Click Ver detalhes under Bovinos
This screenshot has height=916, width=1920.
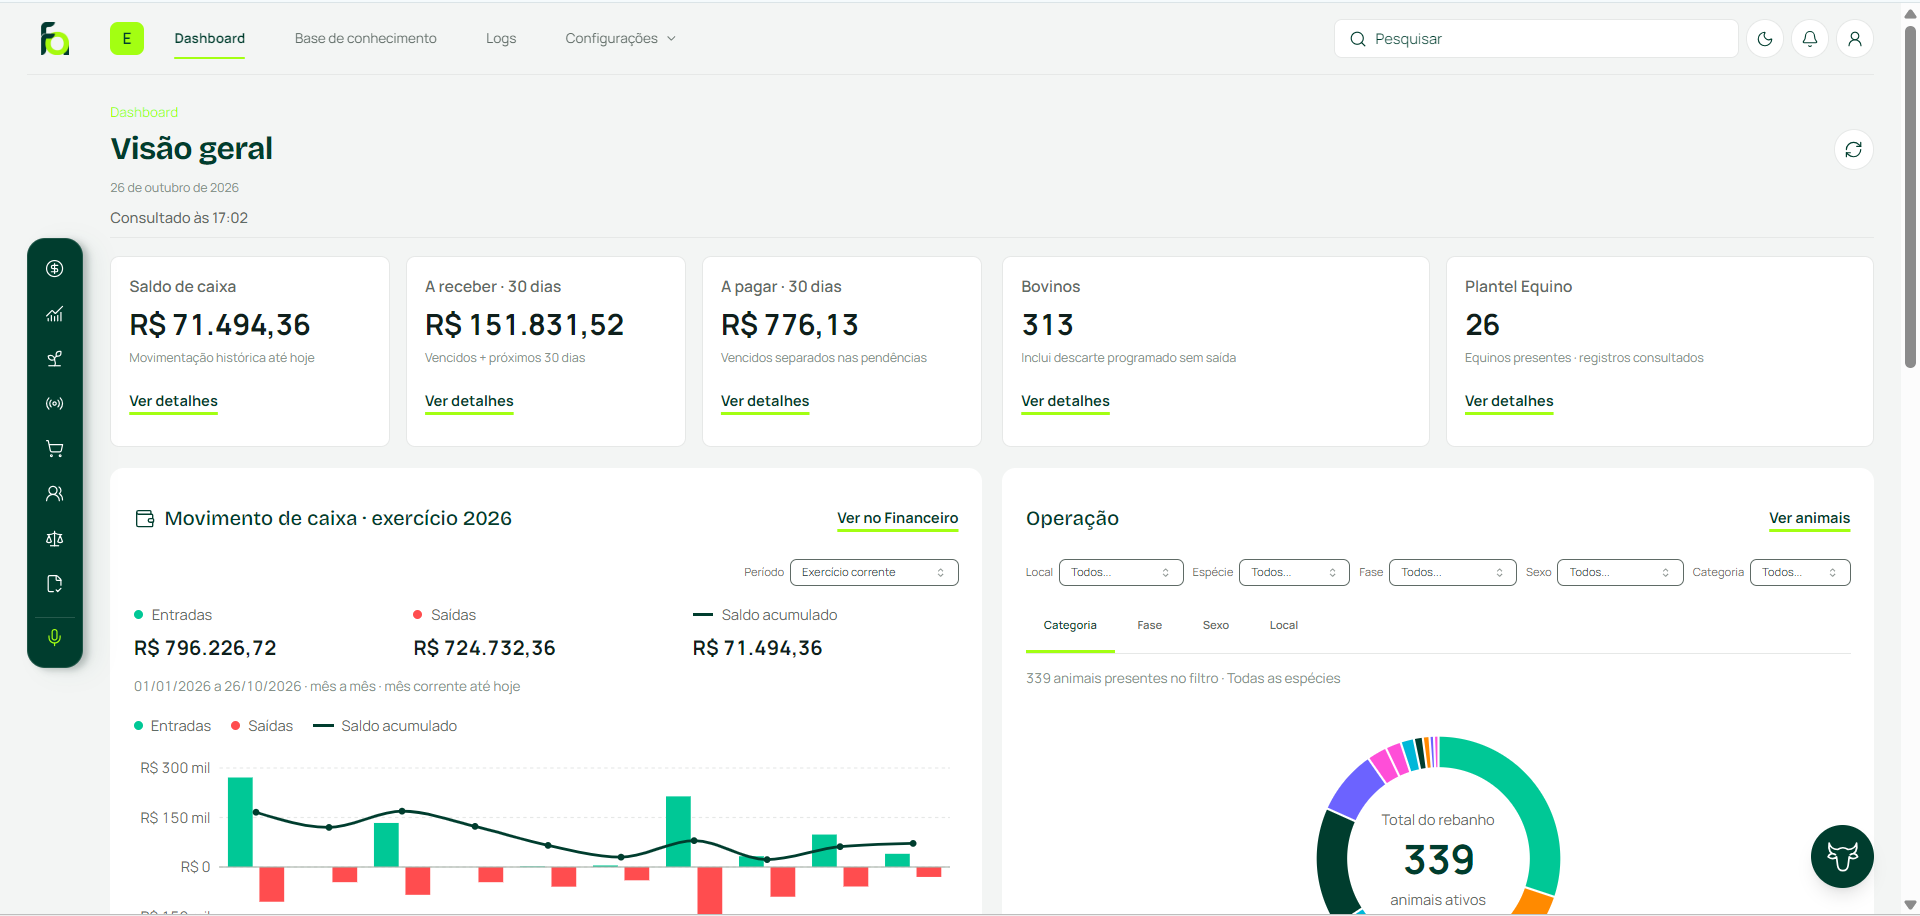point(1066,402)
